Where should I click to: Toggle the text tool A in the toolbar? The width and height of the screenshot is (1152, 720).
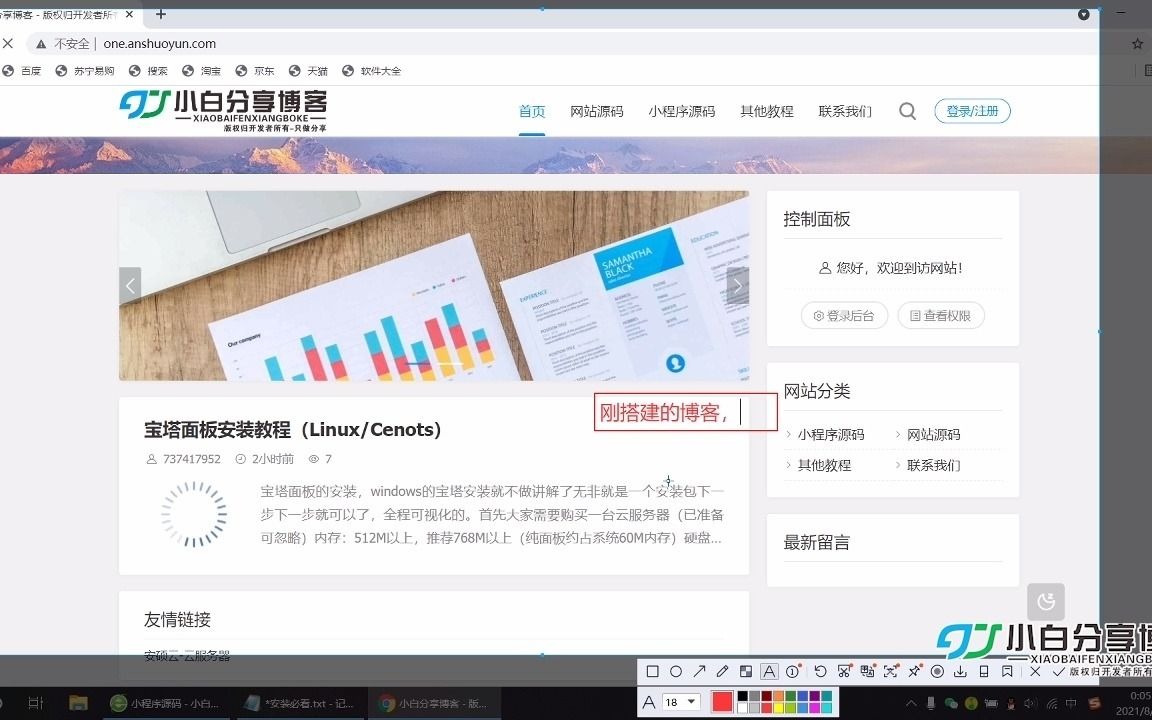[769, 671]
